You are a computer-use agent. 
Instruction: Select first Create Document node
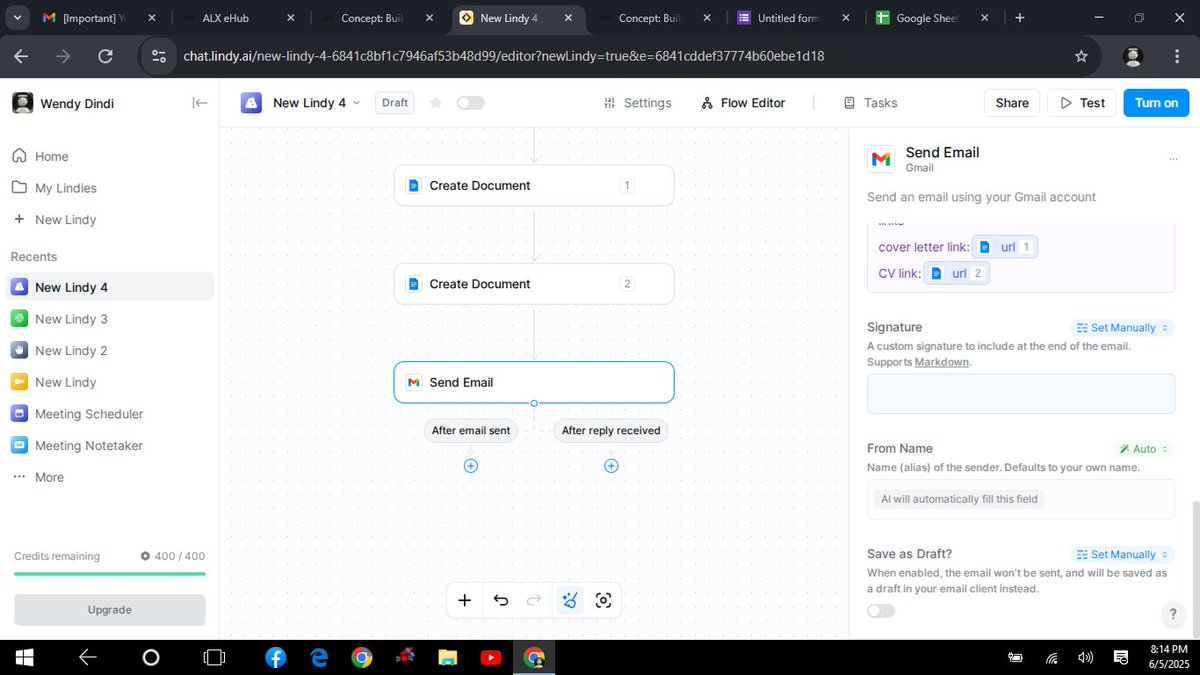(534, 185)
